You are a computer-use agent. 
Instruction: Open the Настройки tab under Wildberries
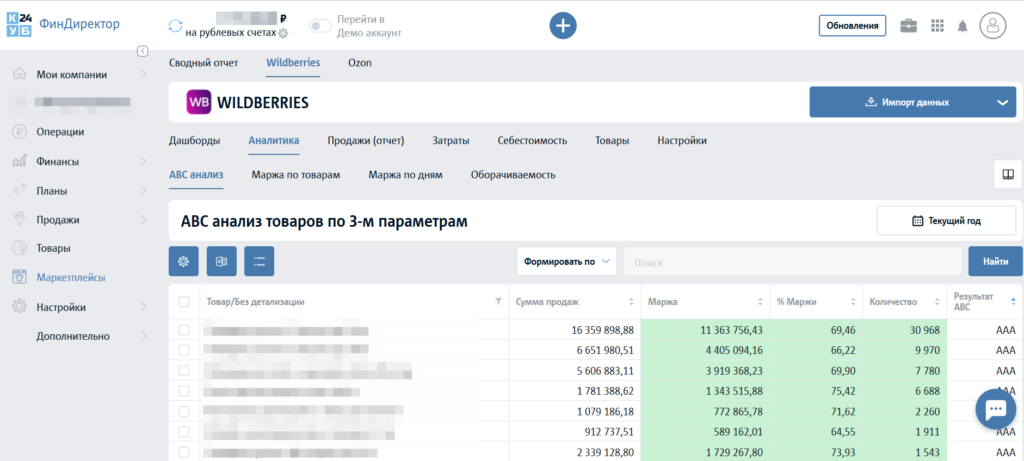[x=682, y=140]
